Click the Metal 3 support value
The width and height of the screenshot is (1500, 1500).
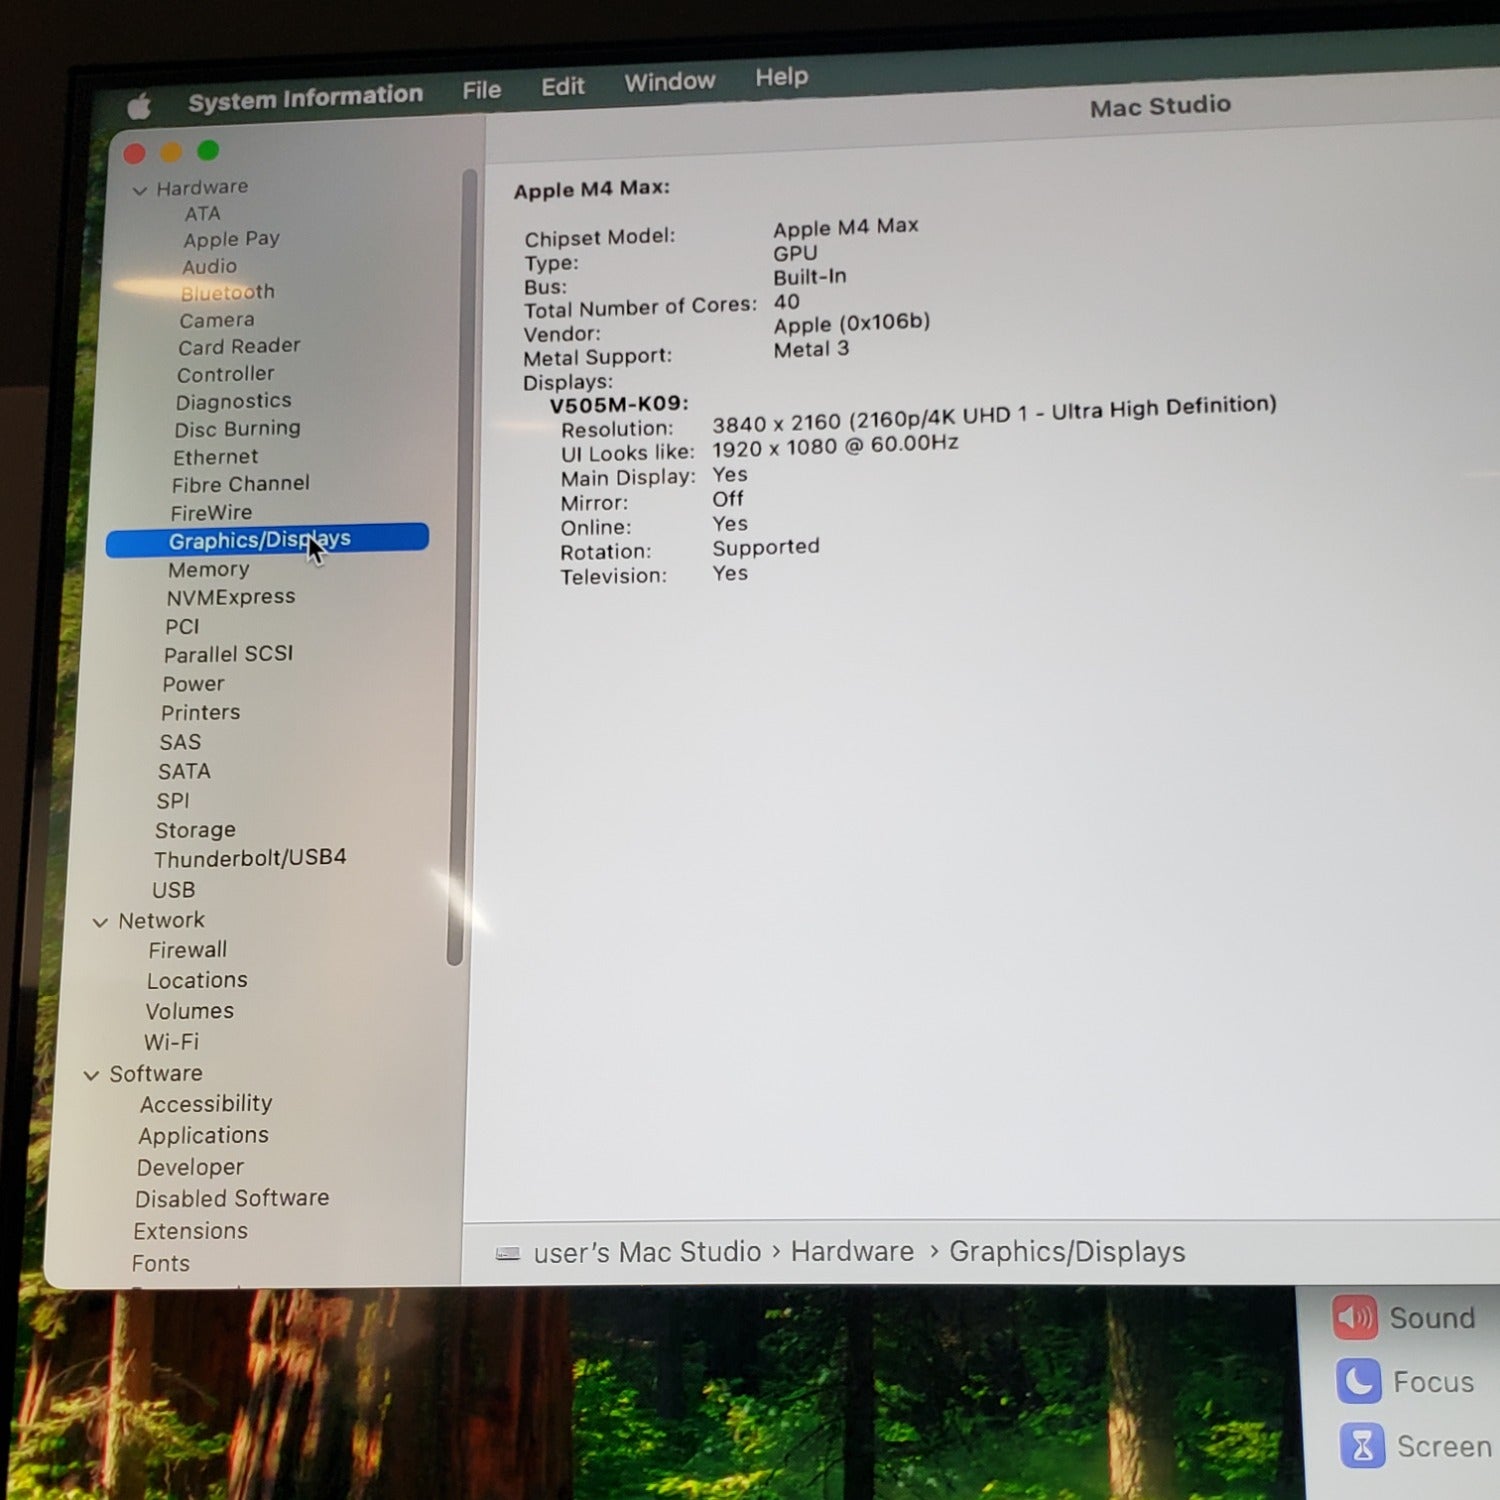[x=811, y=349]
